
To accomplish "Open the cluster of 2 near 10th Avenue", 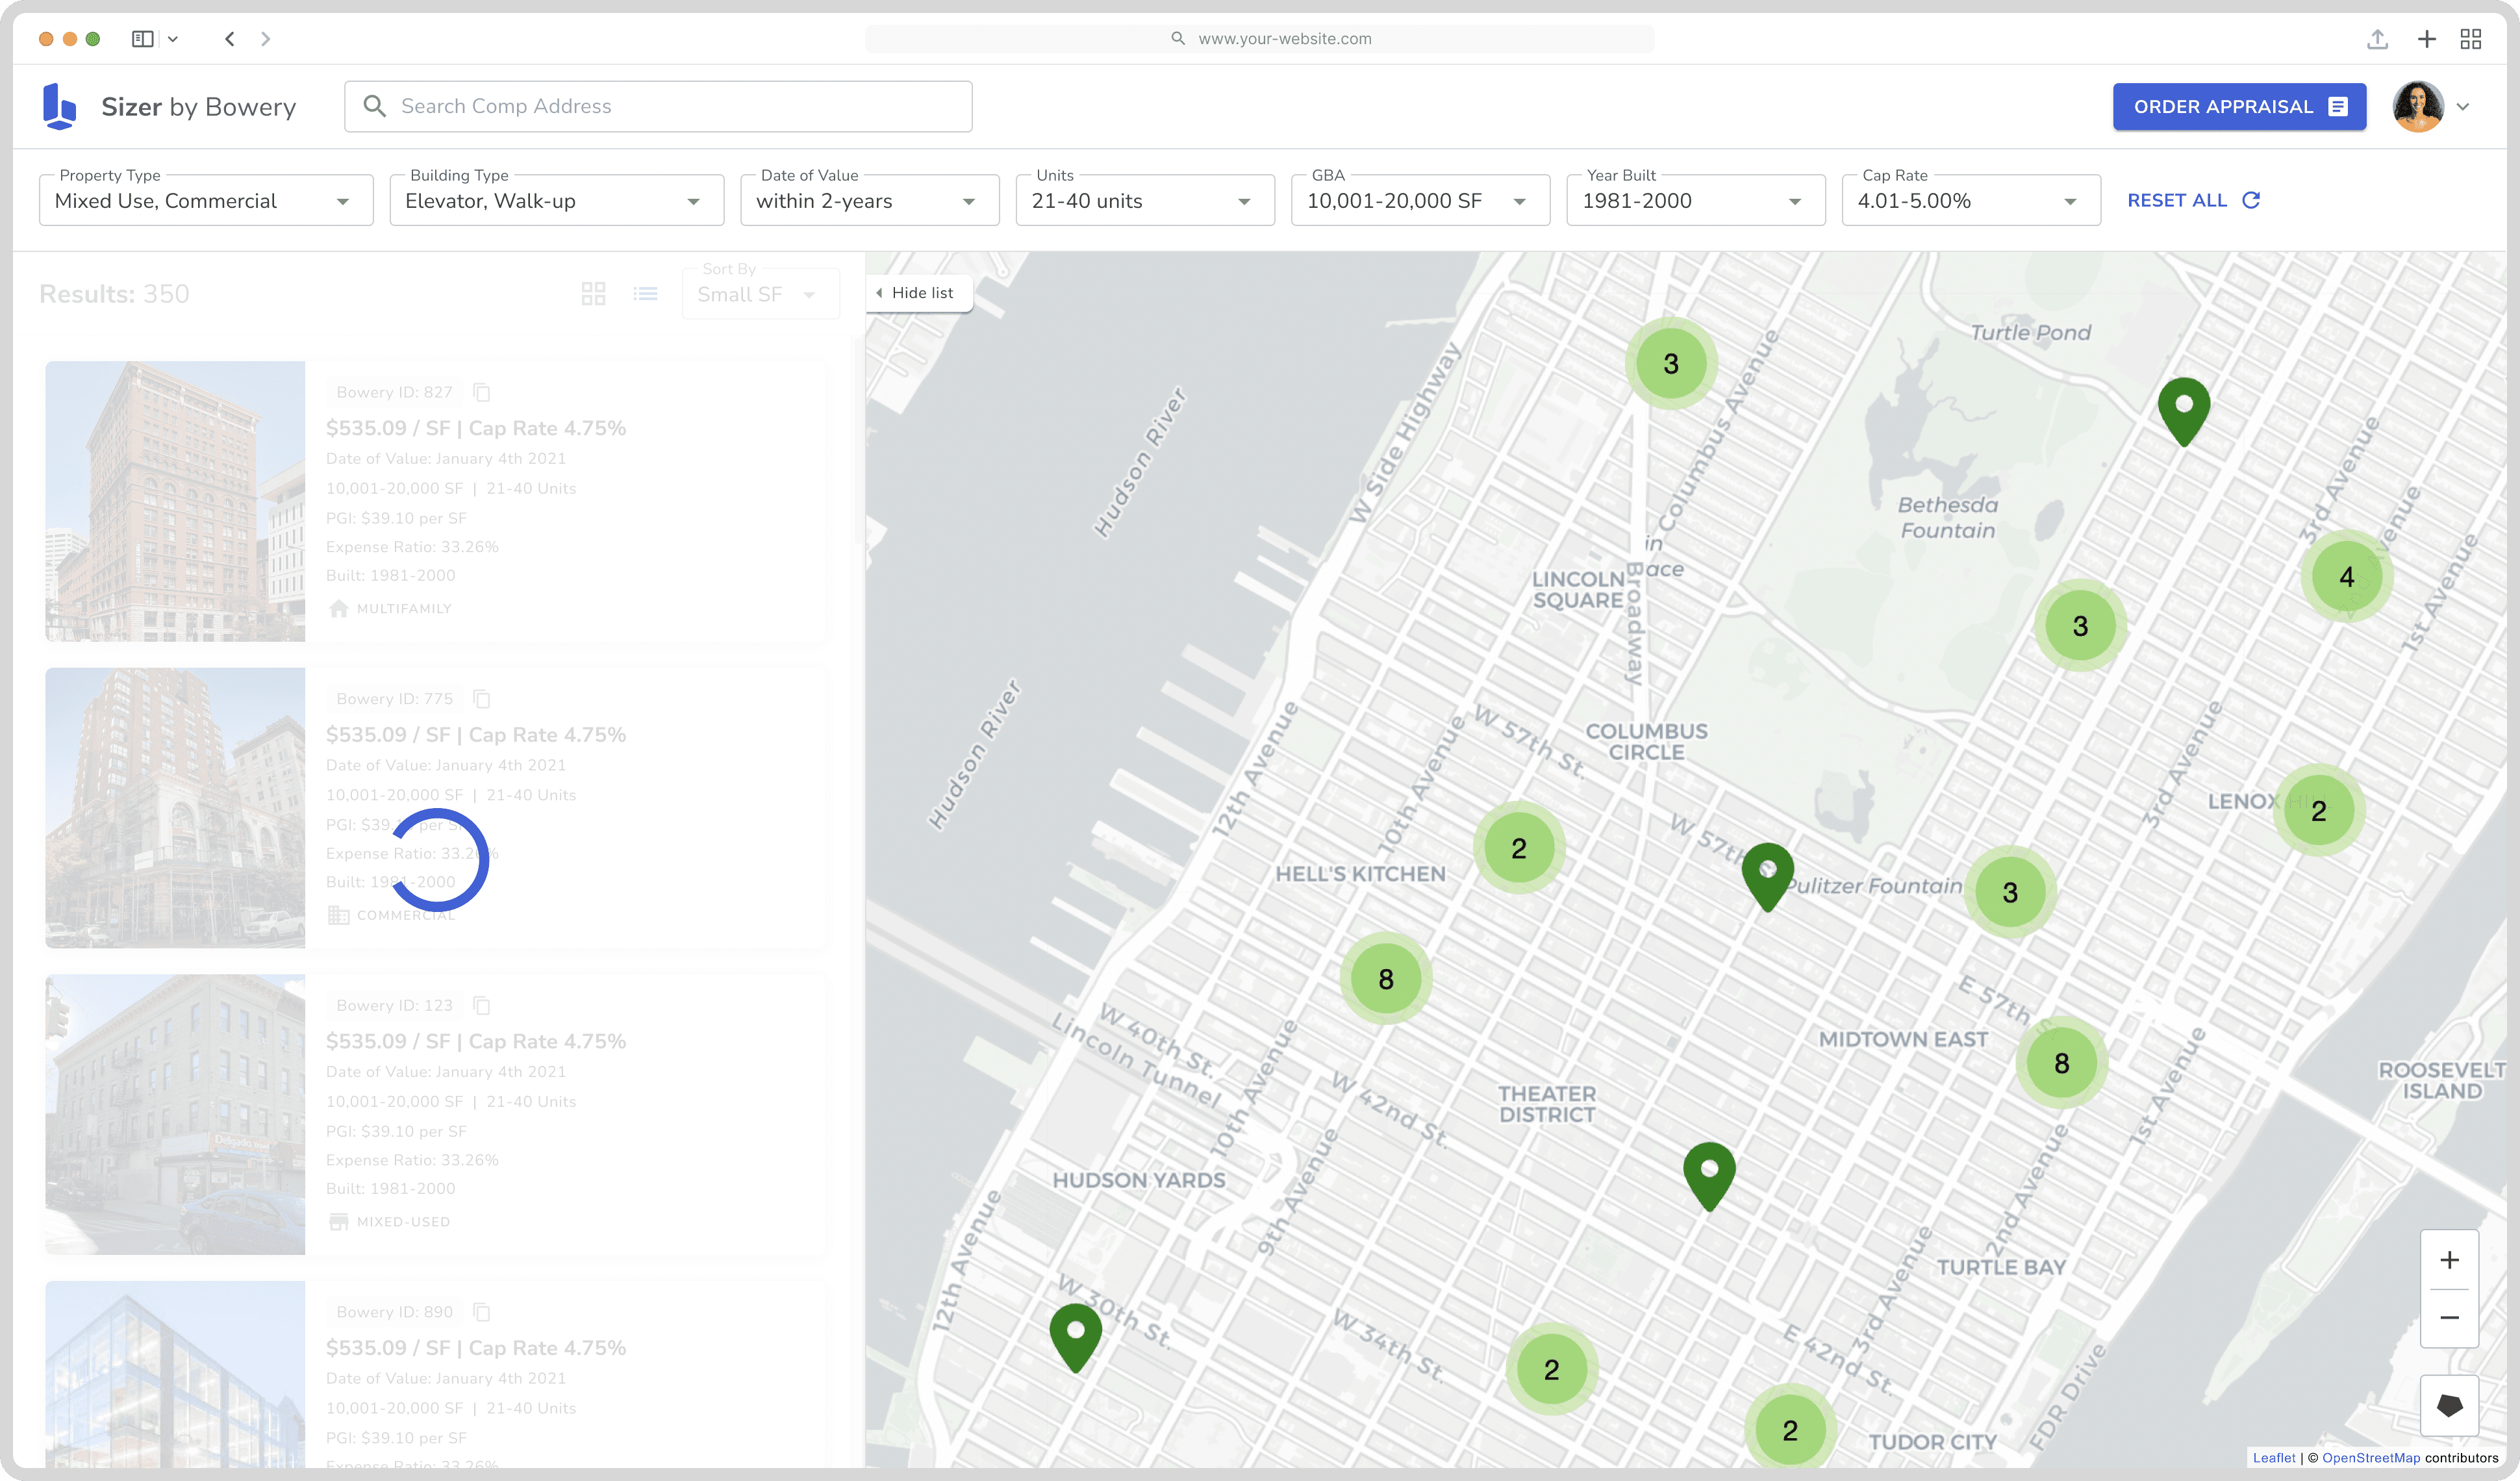I will [x=1519, y=848].
